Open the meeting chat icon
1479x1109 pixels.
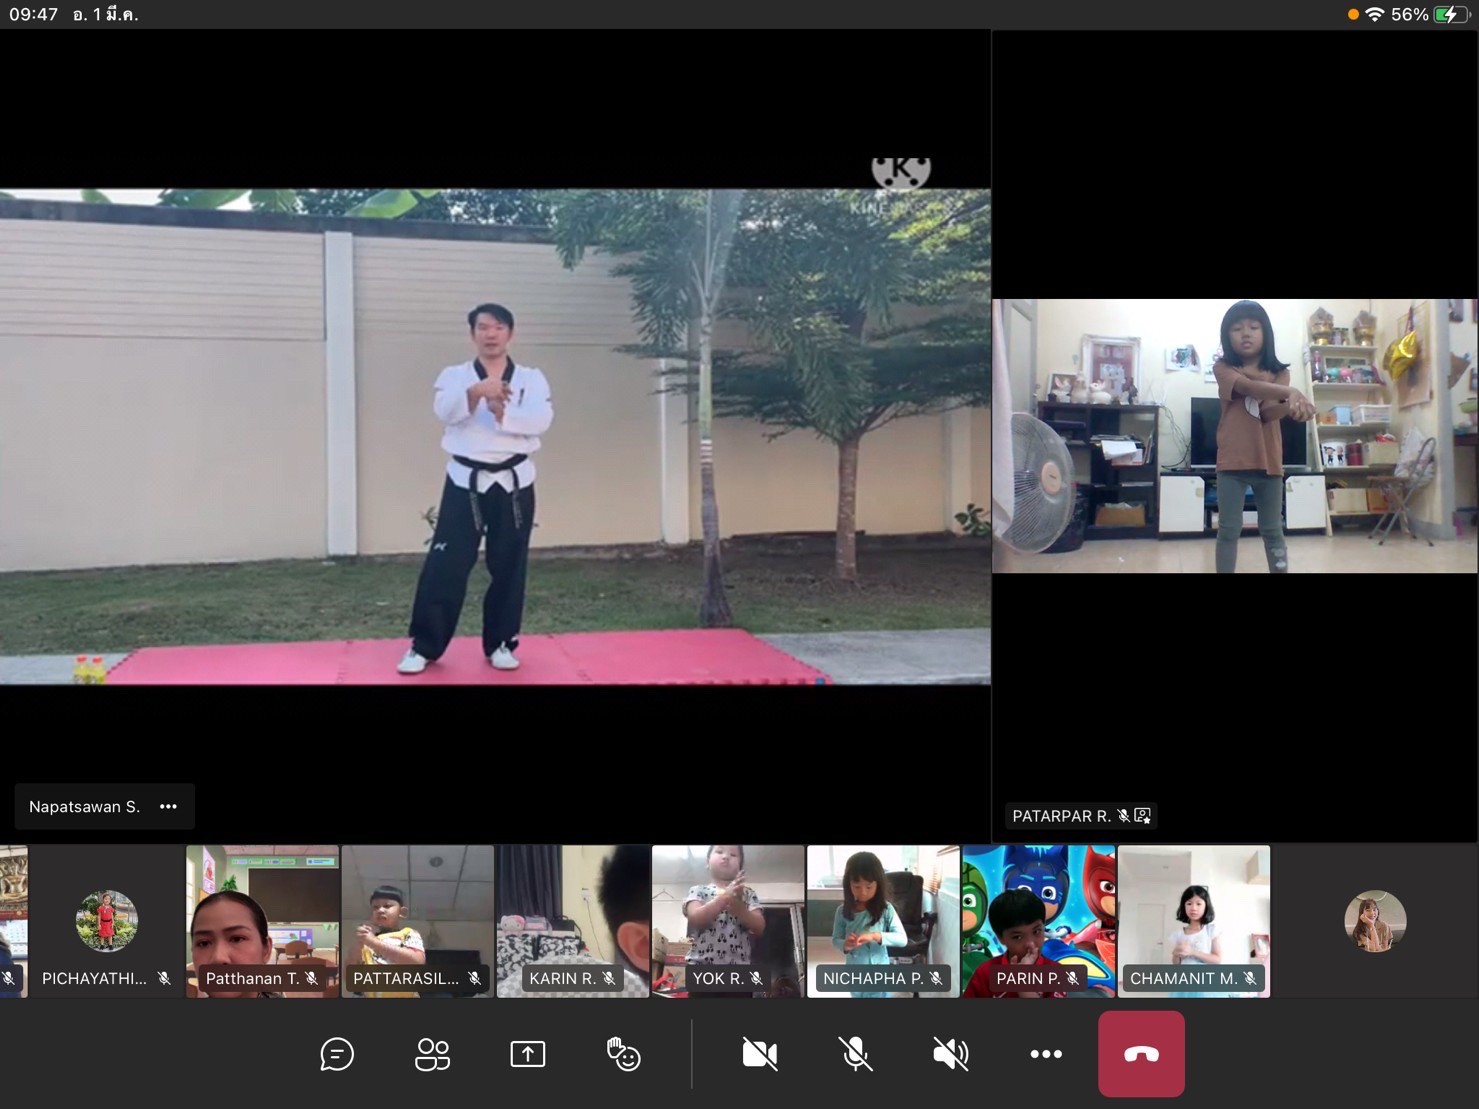[x=337, y=1054]
